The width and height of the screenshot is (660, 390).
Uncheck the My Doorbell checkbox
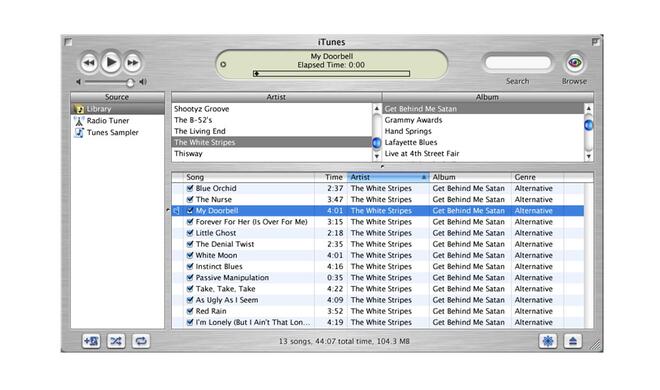click(190, 210)
